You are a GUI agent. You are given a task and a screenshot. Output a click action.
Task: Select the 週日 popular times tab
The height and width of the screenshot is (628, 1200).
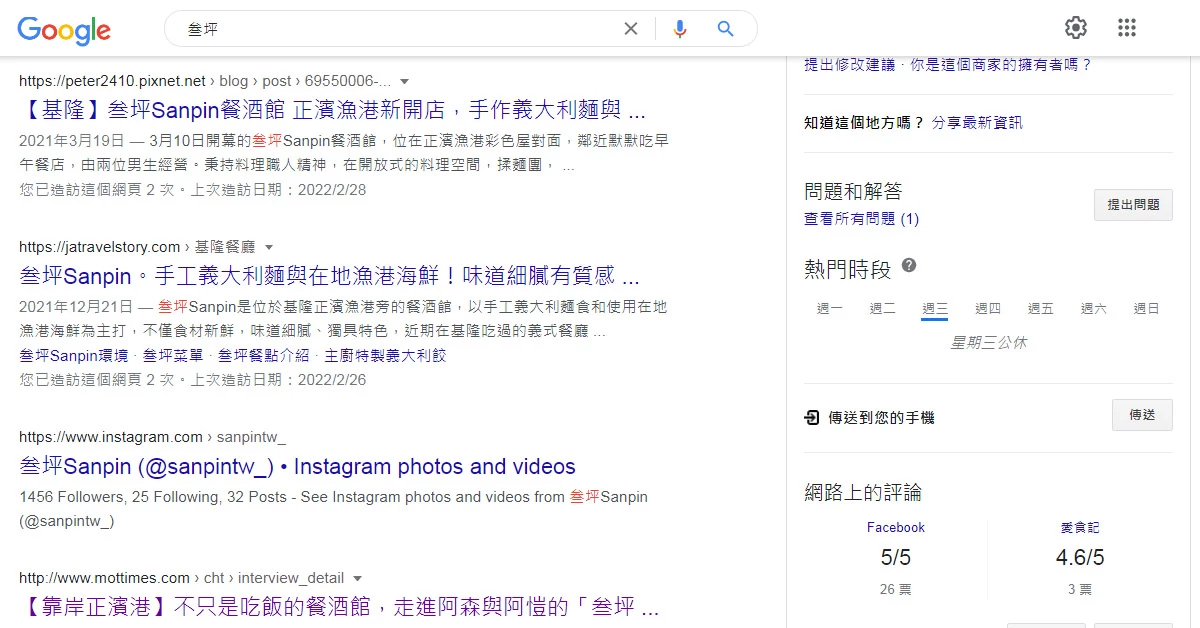(1147, 309)
